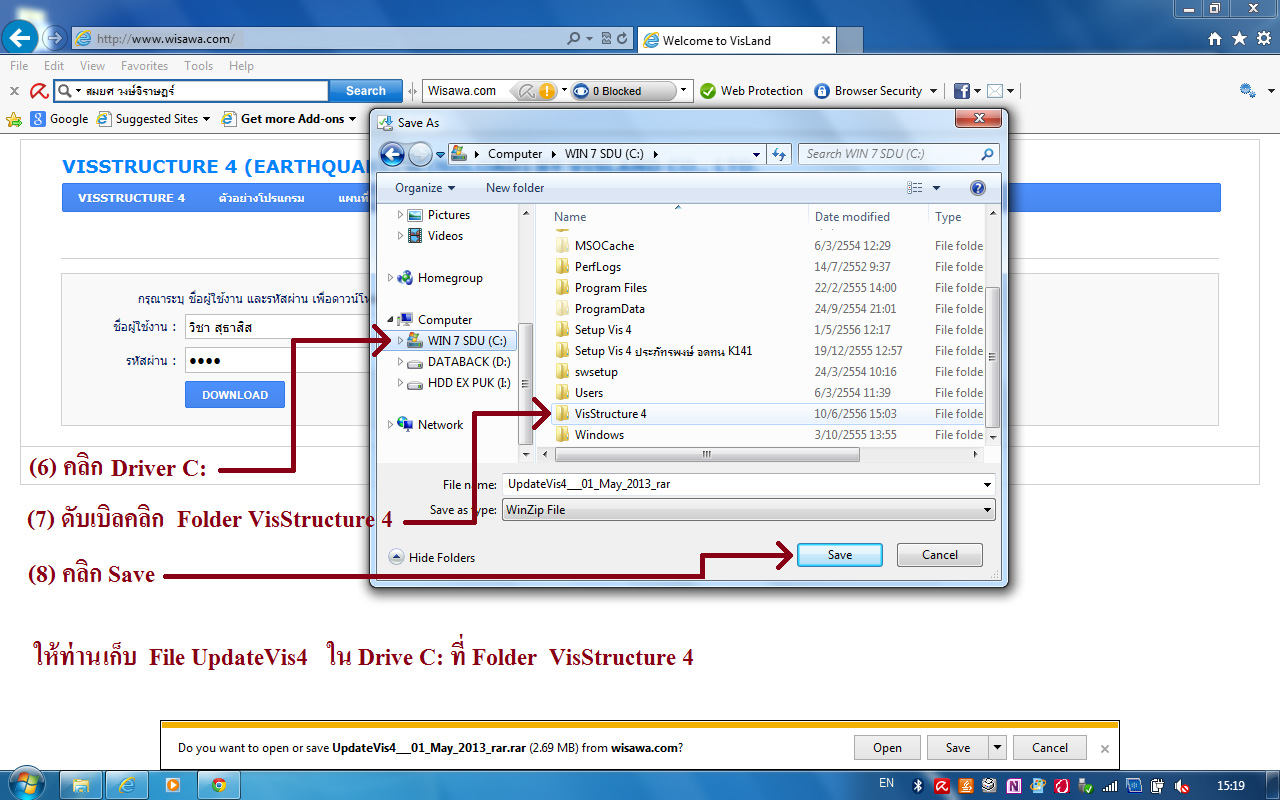Screen dimensions: 1280x800
Task: Click the Avira logo on the toolbar
Action: click(x=38, y=91)
